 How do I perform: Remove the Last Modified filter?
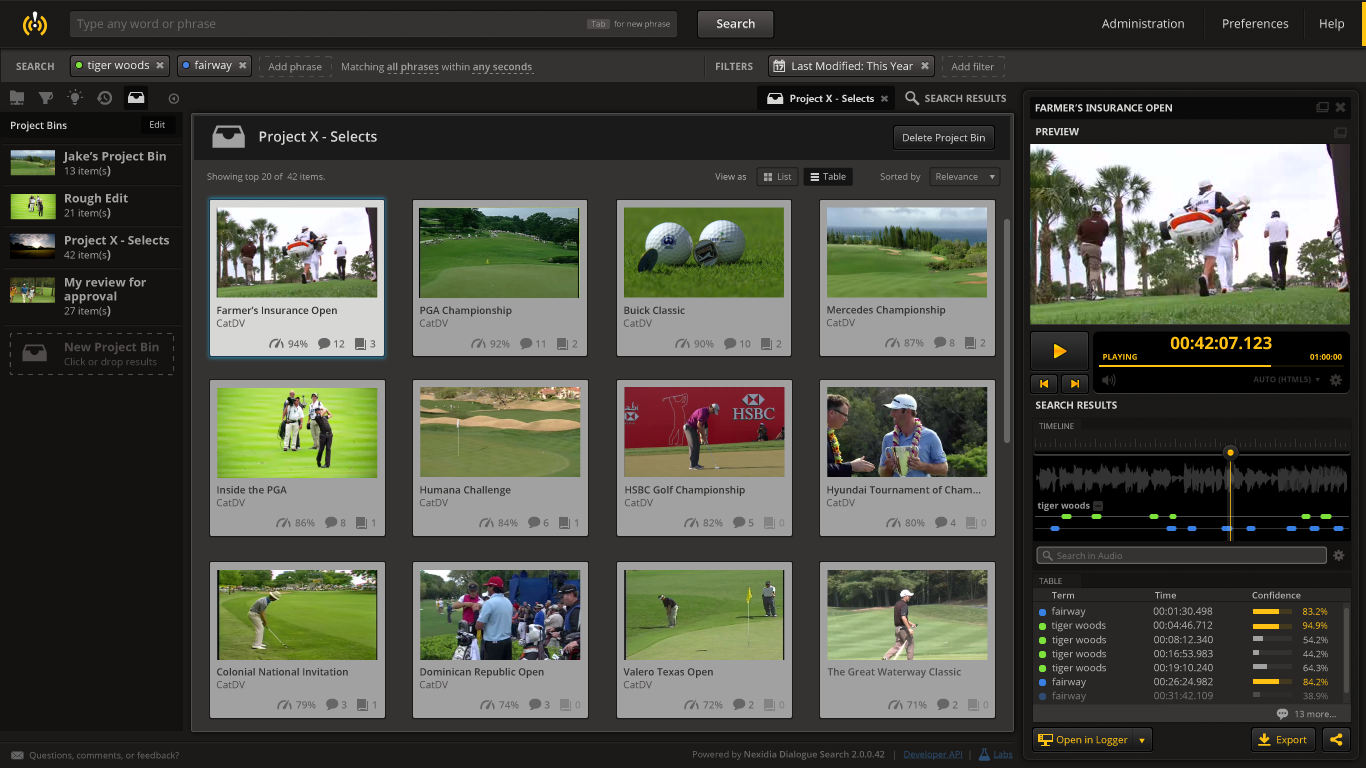point(925,66)
